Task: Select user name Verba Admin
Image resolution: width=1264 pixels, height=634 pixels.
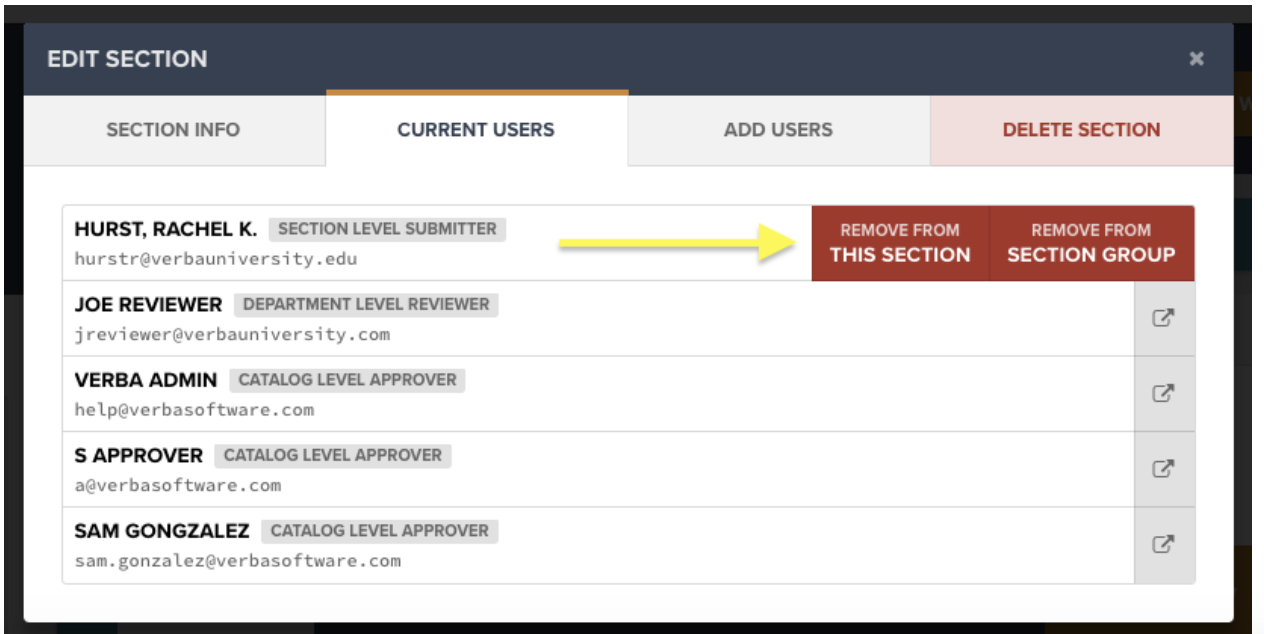Action: coord(145,380)
